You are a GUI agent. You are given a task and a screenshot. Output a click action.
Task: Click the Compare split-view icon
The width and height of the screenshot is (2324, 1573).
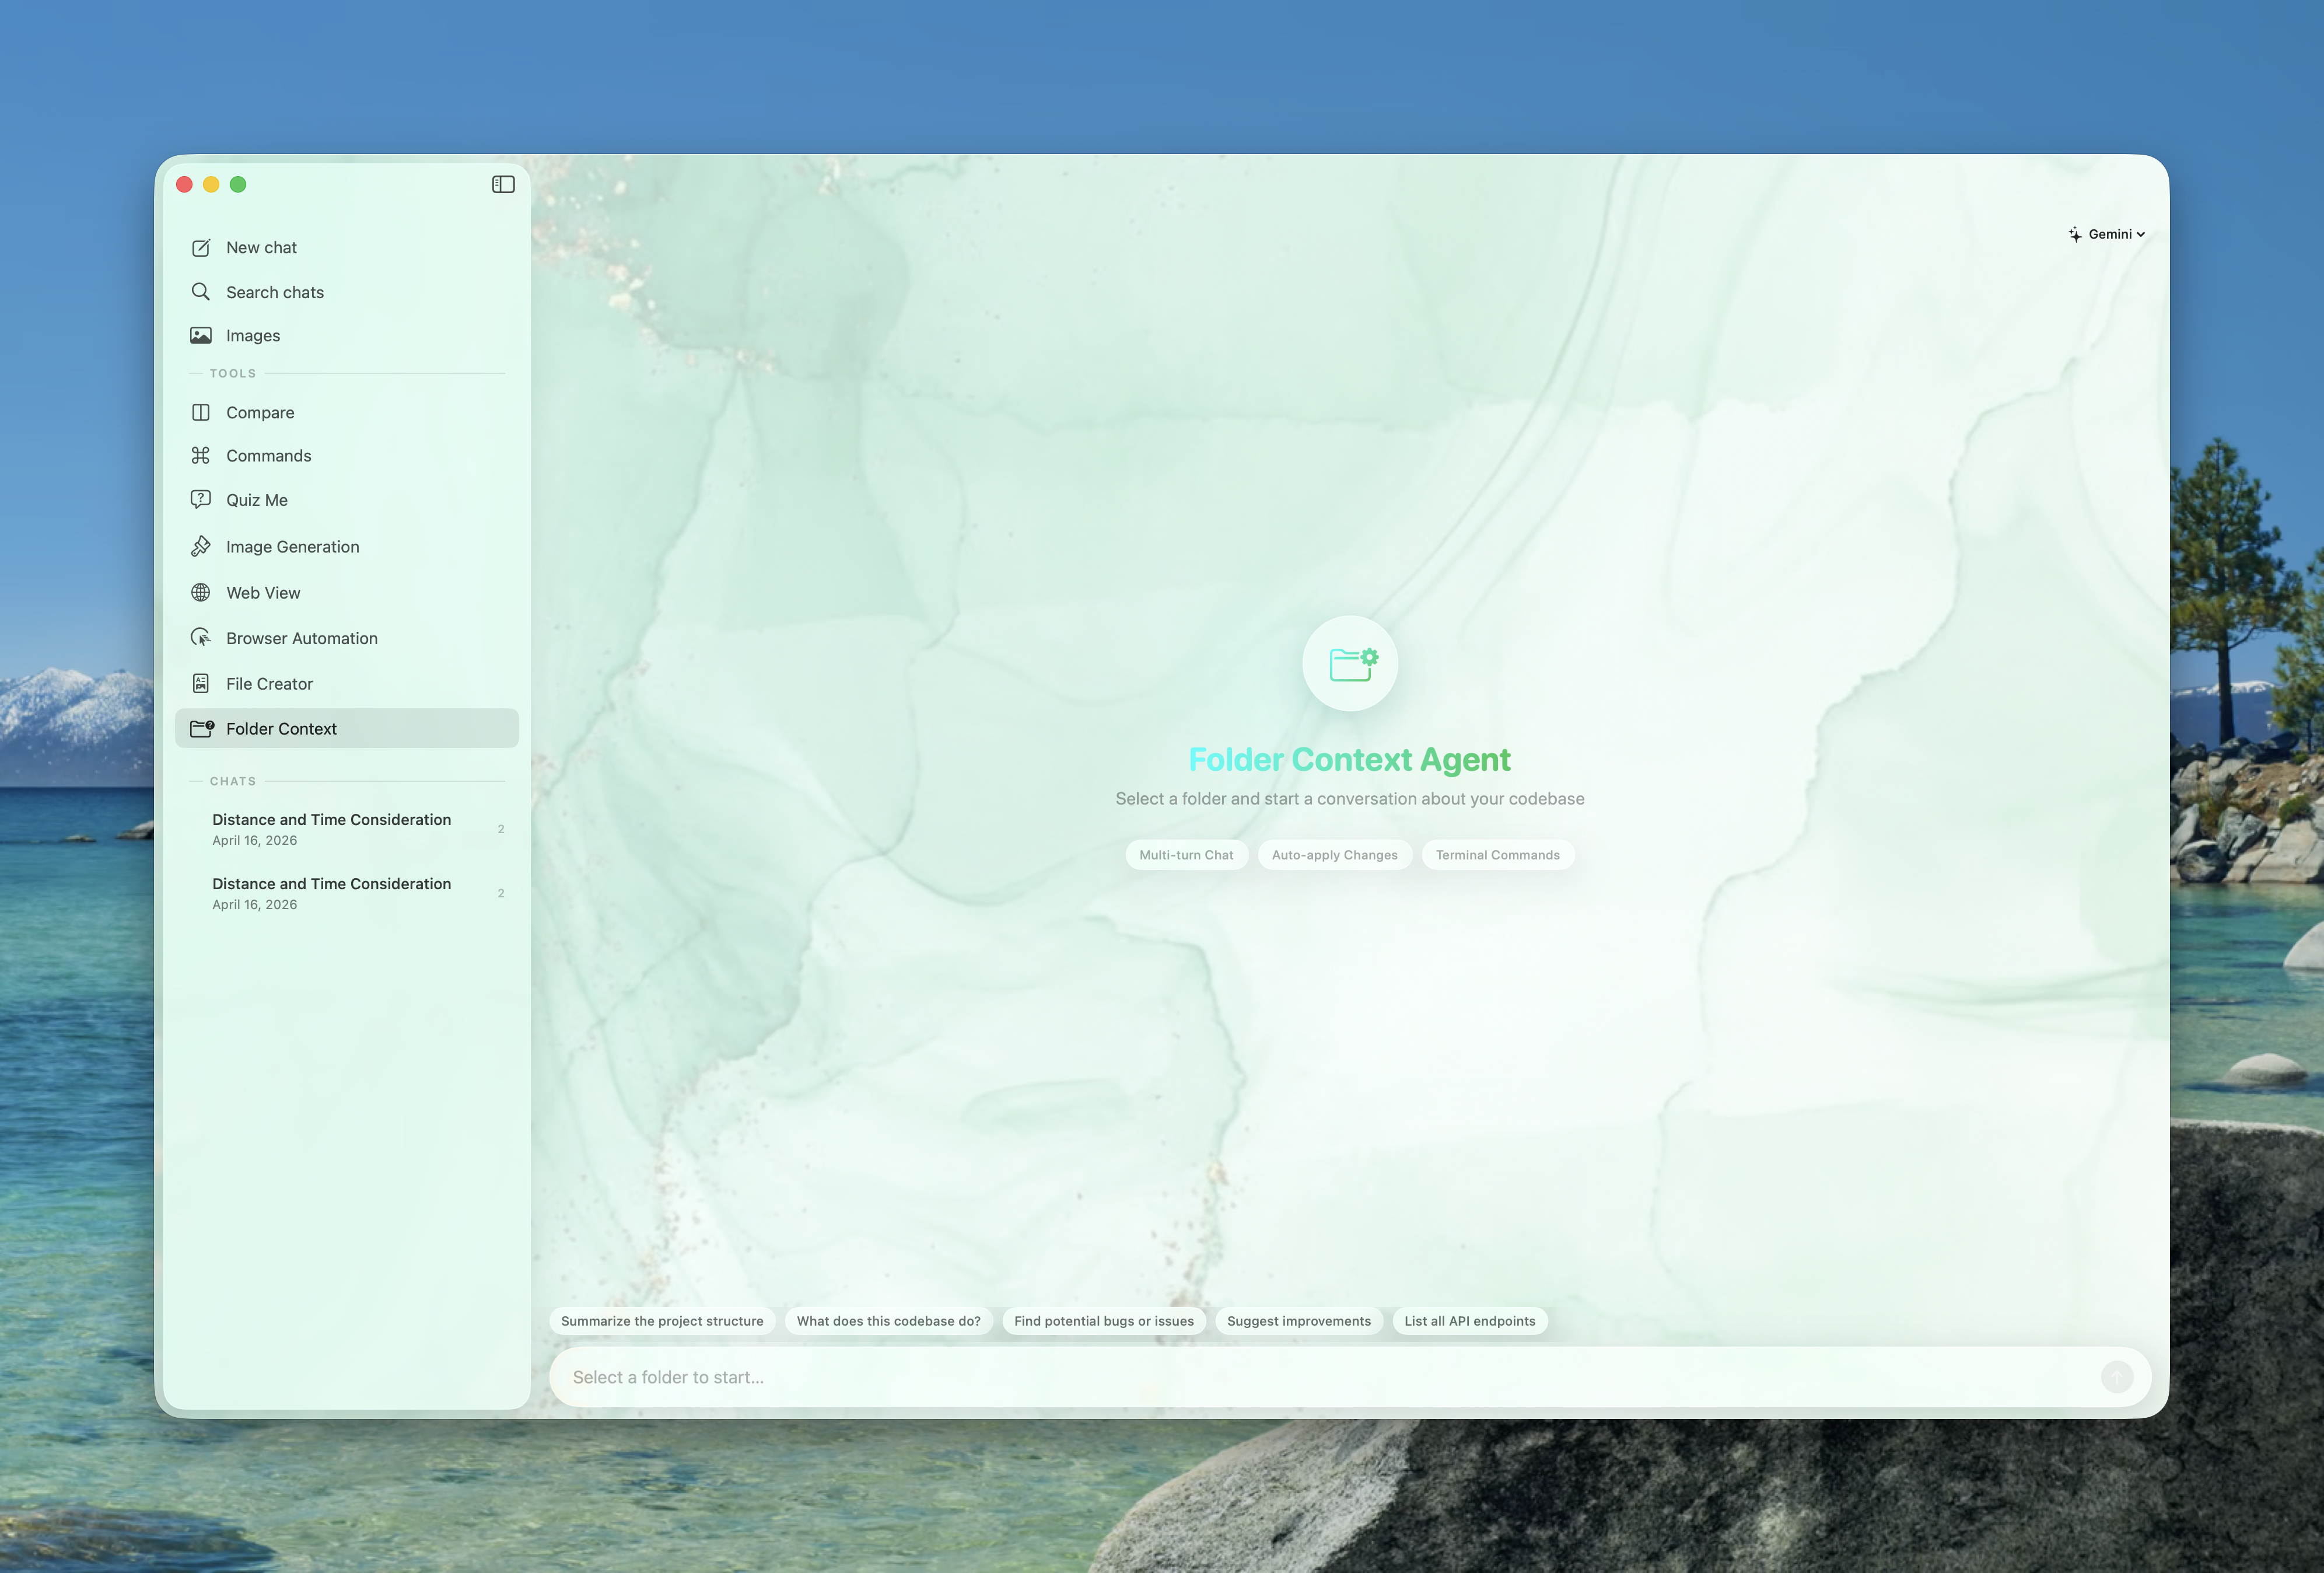pos(201,412)
